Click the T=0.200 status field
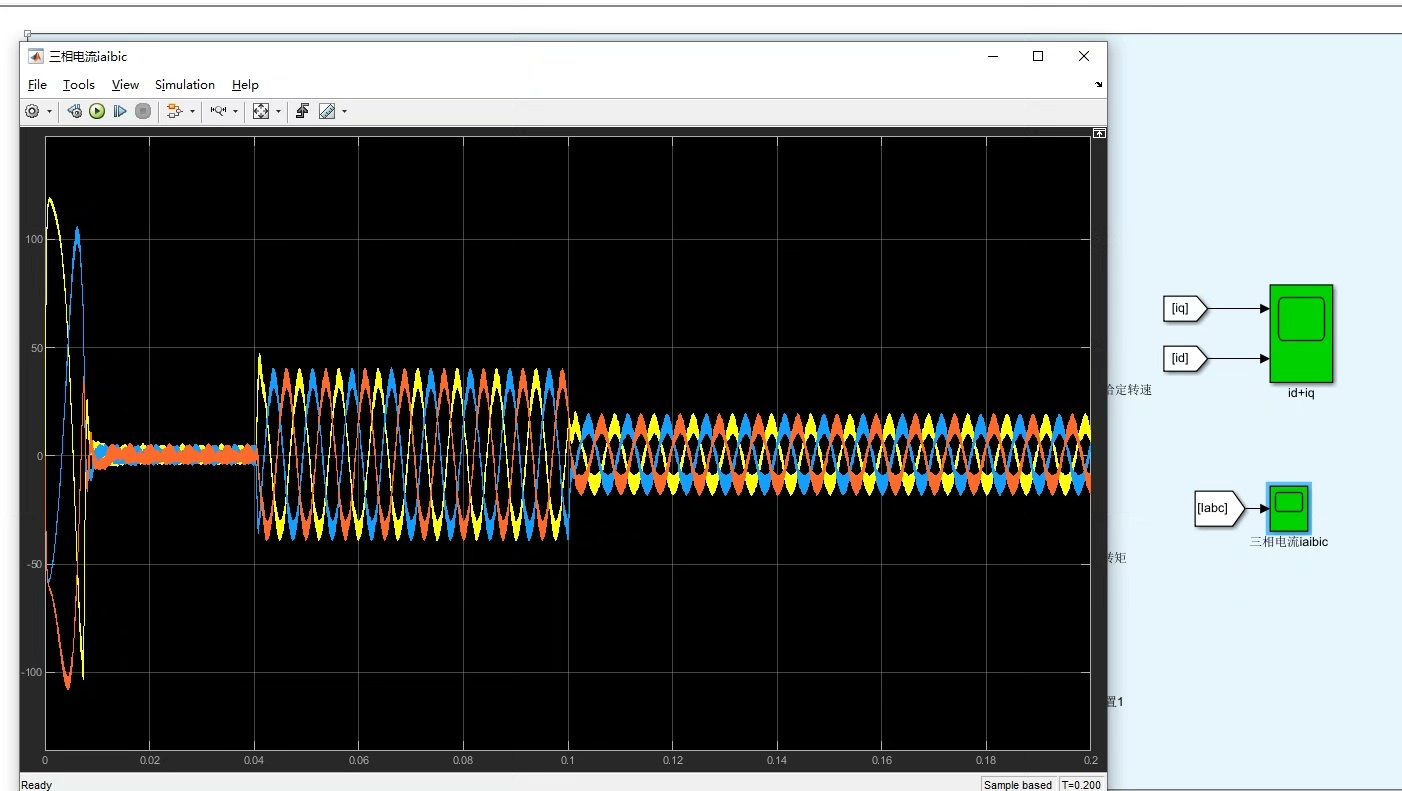This screenshot has height=791, width=1402. (1081, 785)
